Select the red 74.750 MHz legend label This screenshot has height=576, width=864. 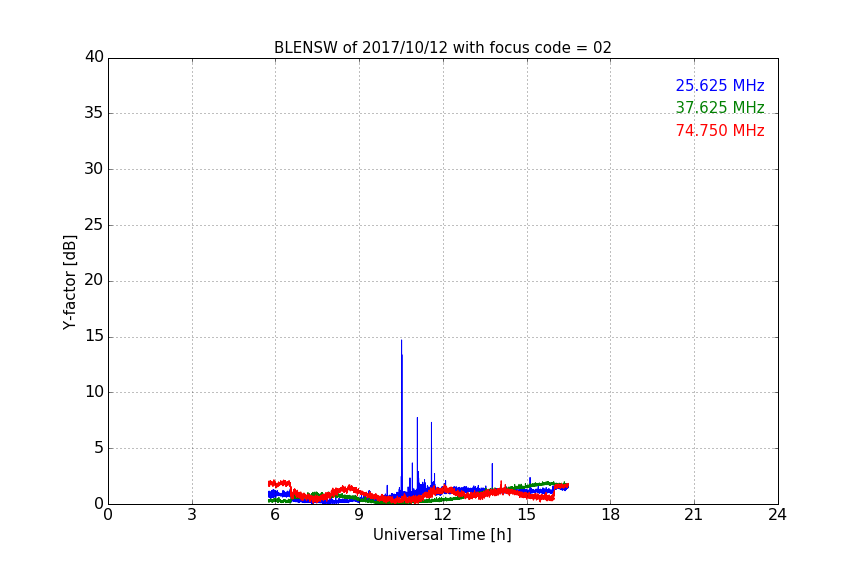[x=720, y=131]
